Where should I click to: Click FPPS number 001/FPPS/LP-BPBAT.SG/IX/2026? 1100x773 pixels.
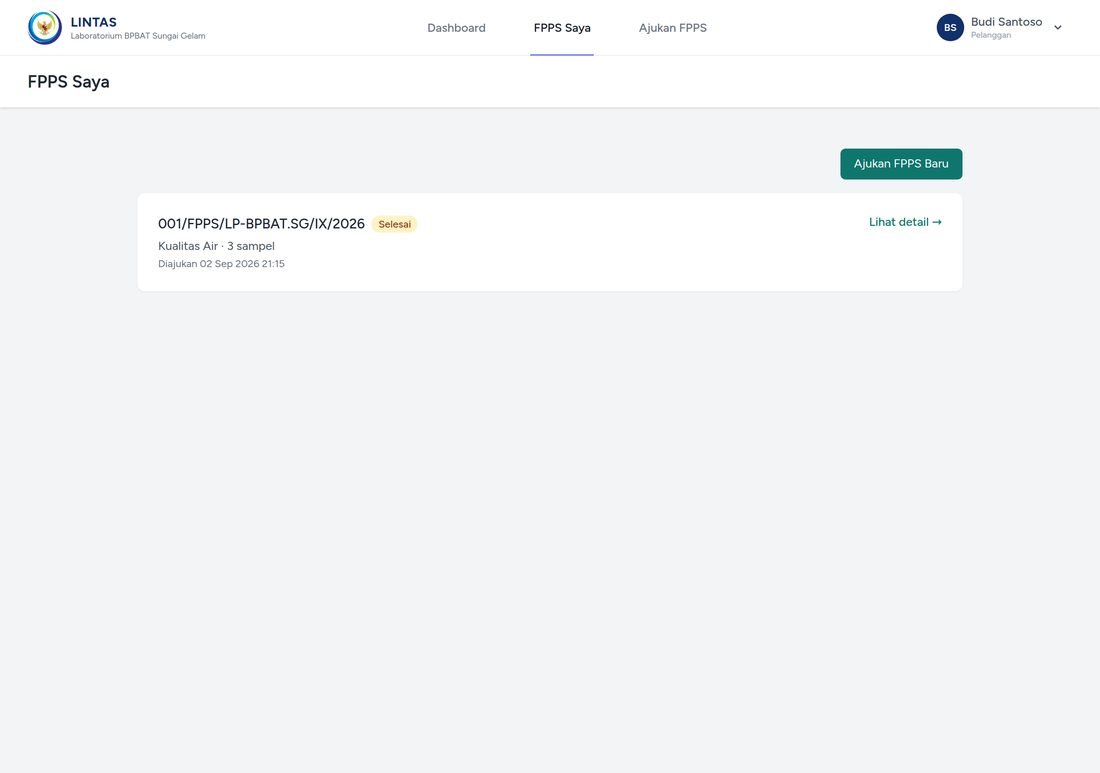(x=261, y=224)
